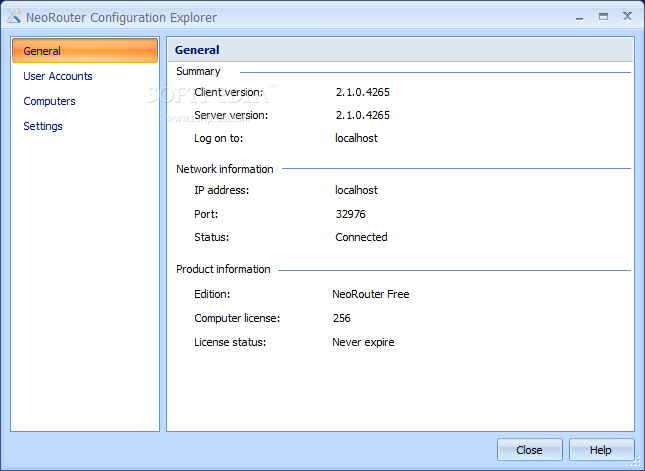Click the General panel header title
Viewport: 645px width, 471px height.
pyautogui.click(x=197, y=50)
